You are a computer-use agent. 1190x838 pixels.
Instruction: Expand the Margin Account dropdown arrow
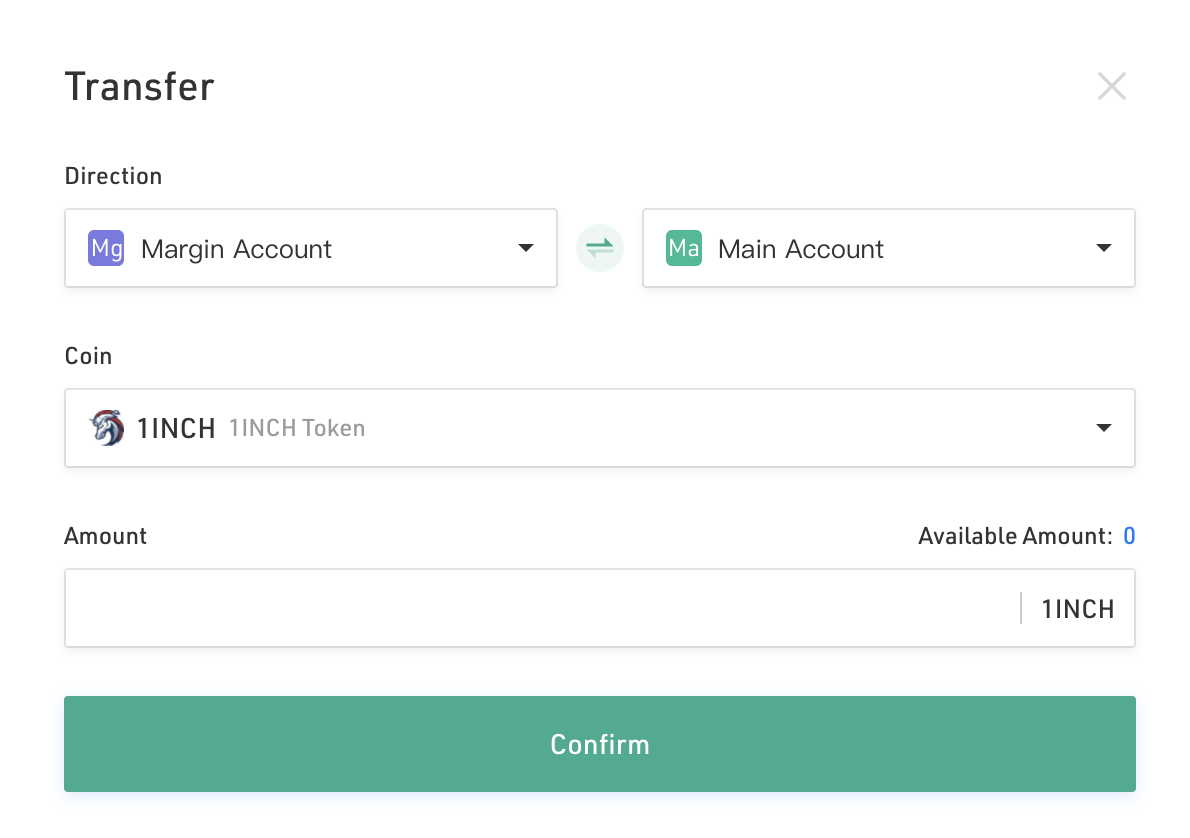526,248
